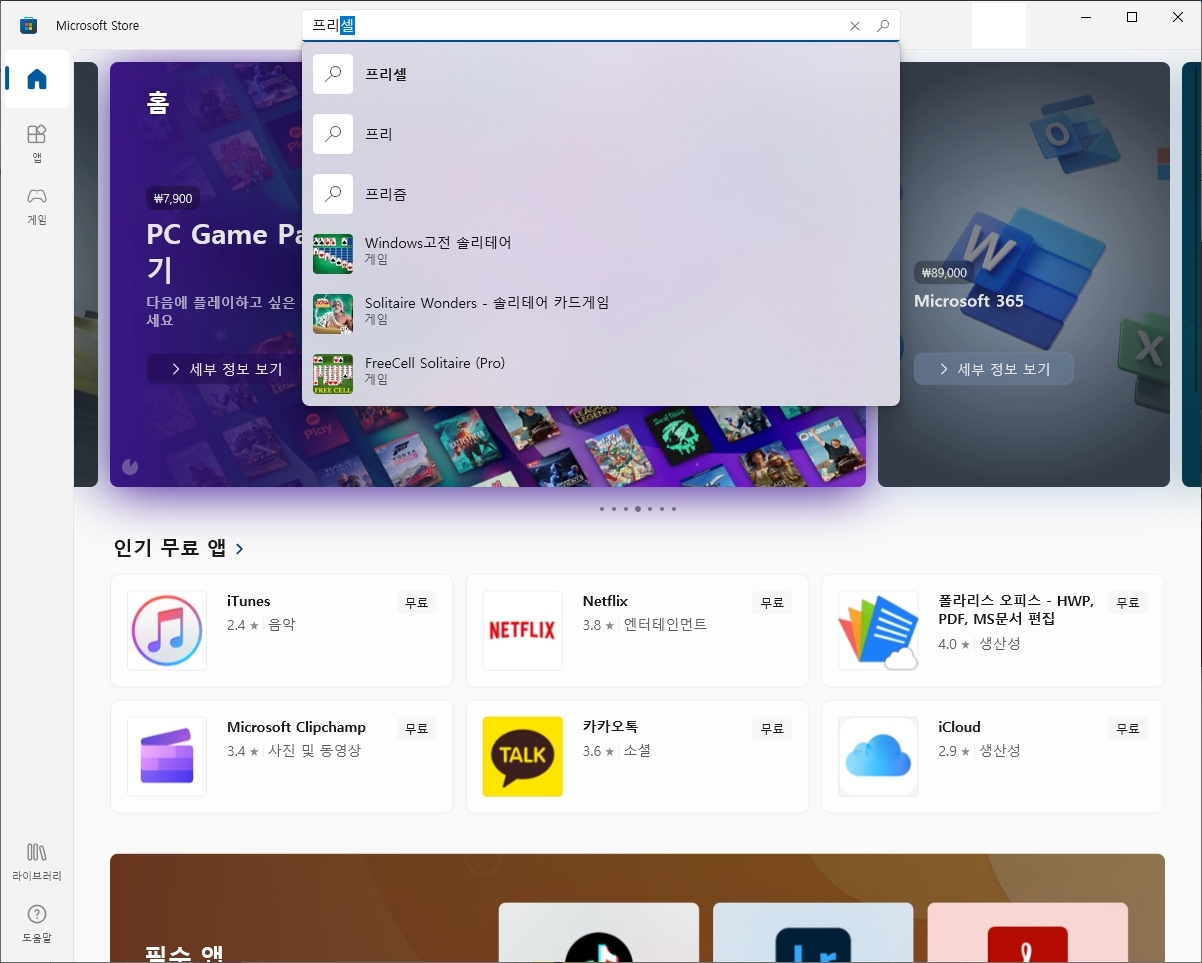Open the 카카오톡 app icon

pyautogui.click(x=522, y=756)
